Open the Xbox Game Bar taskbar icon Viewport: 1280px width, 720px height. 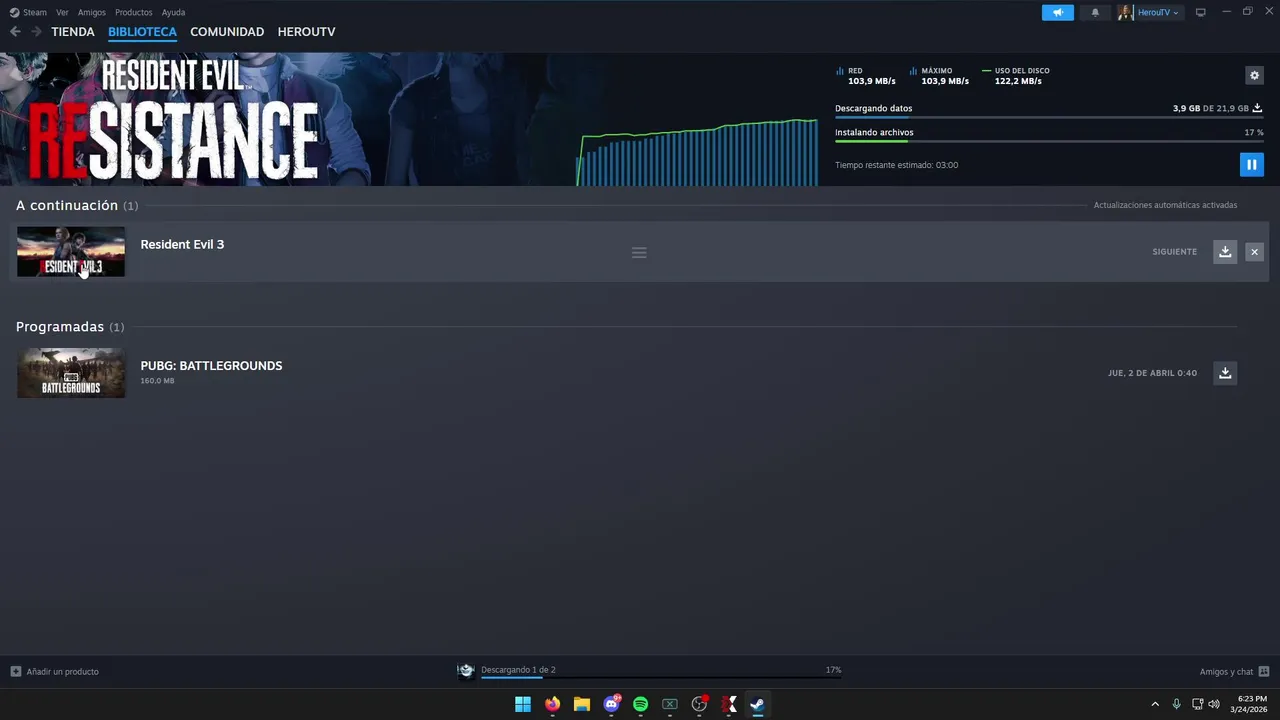pyautogui.click(x=670, y=704)
